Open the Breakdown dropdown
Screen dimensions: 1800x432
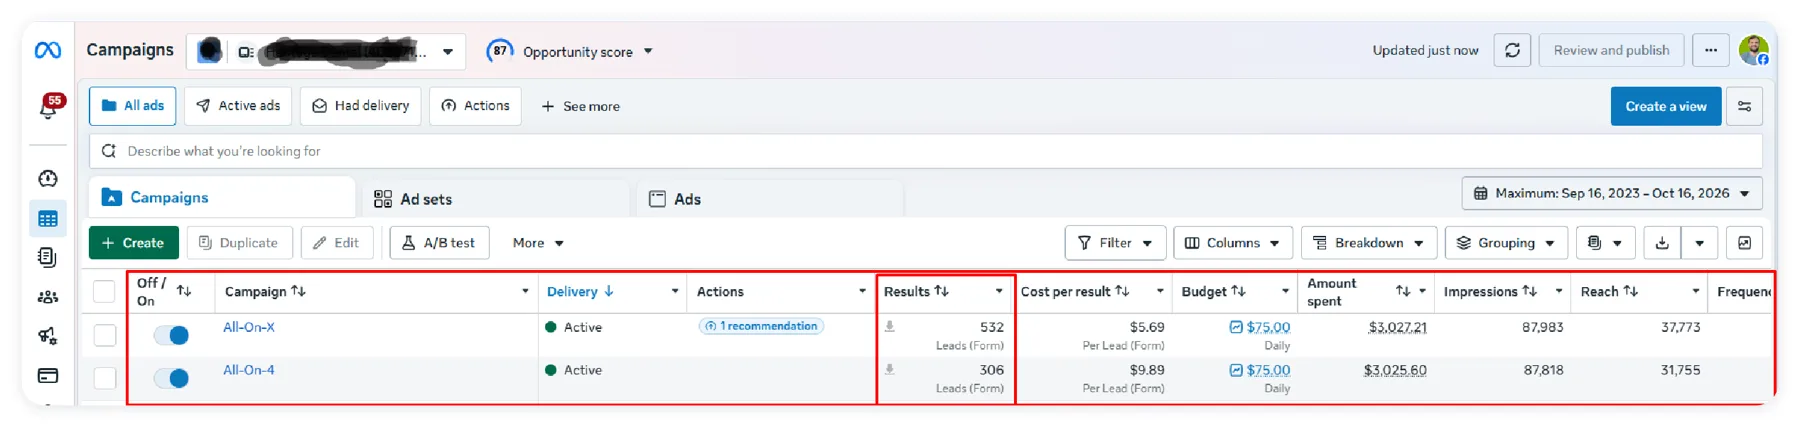(1368, 243)
